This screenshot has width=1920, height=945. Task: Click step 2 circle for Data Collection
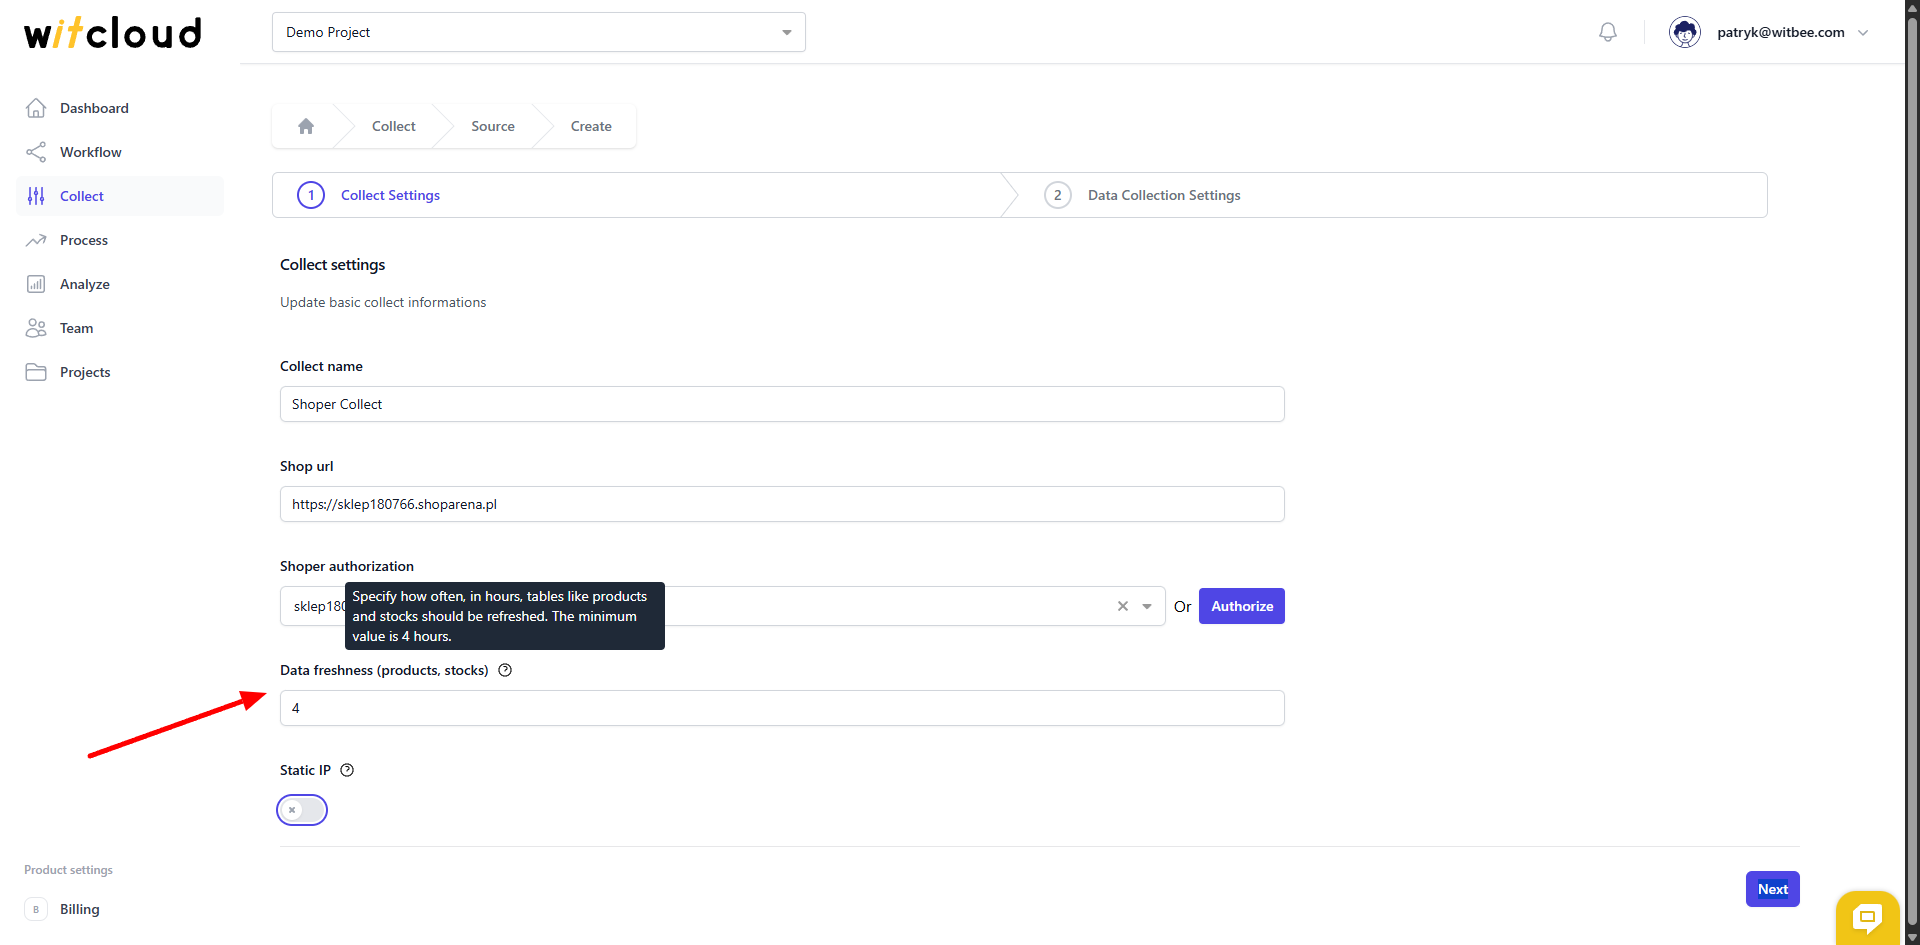point(1058,195)
